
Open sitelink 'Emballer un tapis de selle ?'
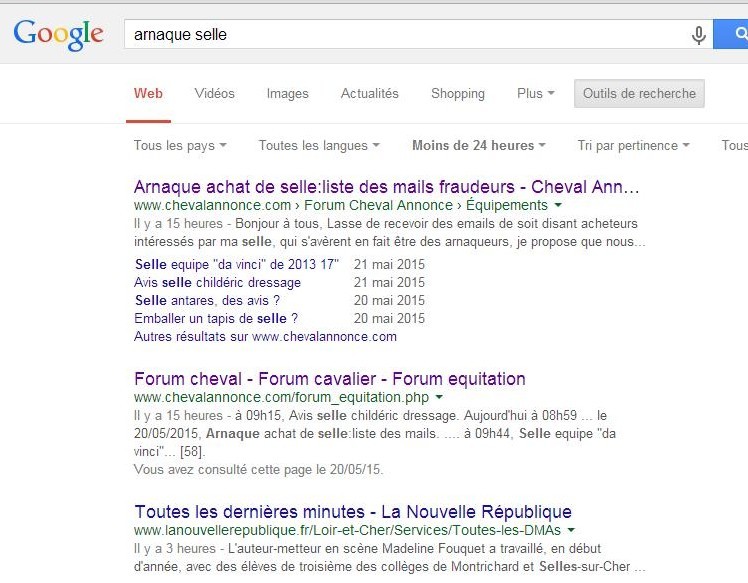click(216, 319)
